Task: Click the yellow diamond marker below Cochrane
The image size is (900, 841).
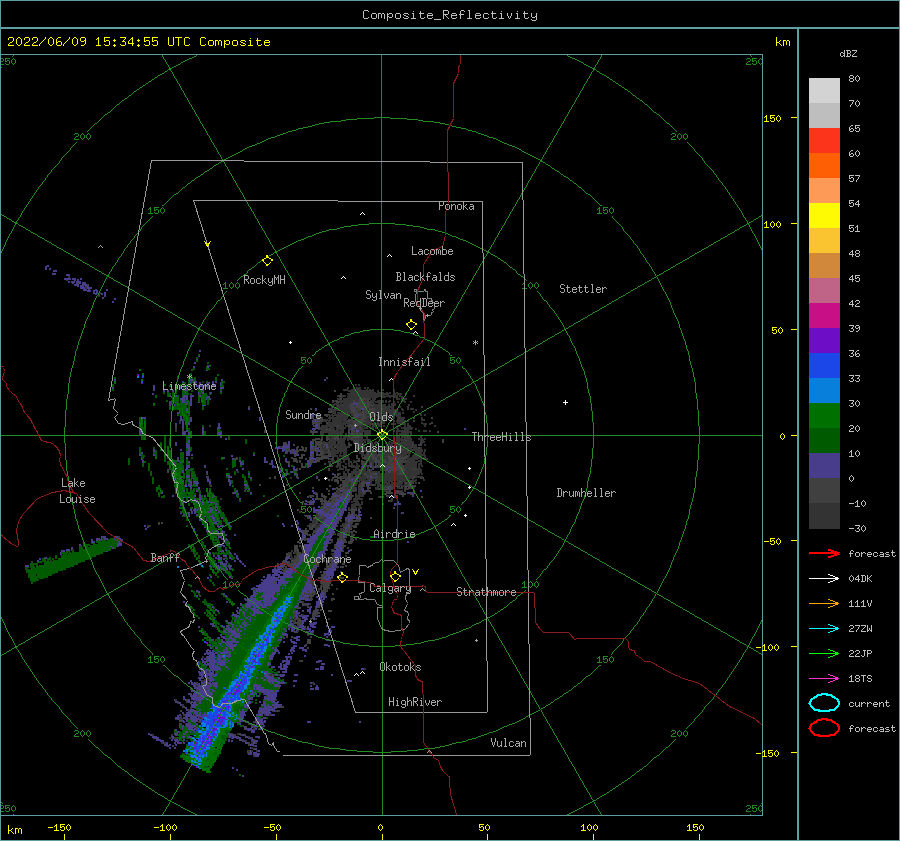Action: click(343, 577)
